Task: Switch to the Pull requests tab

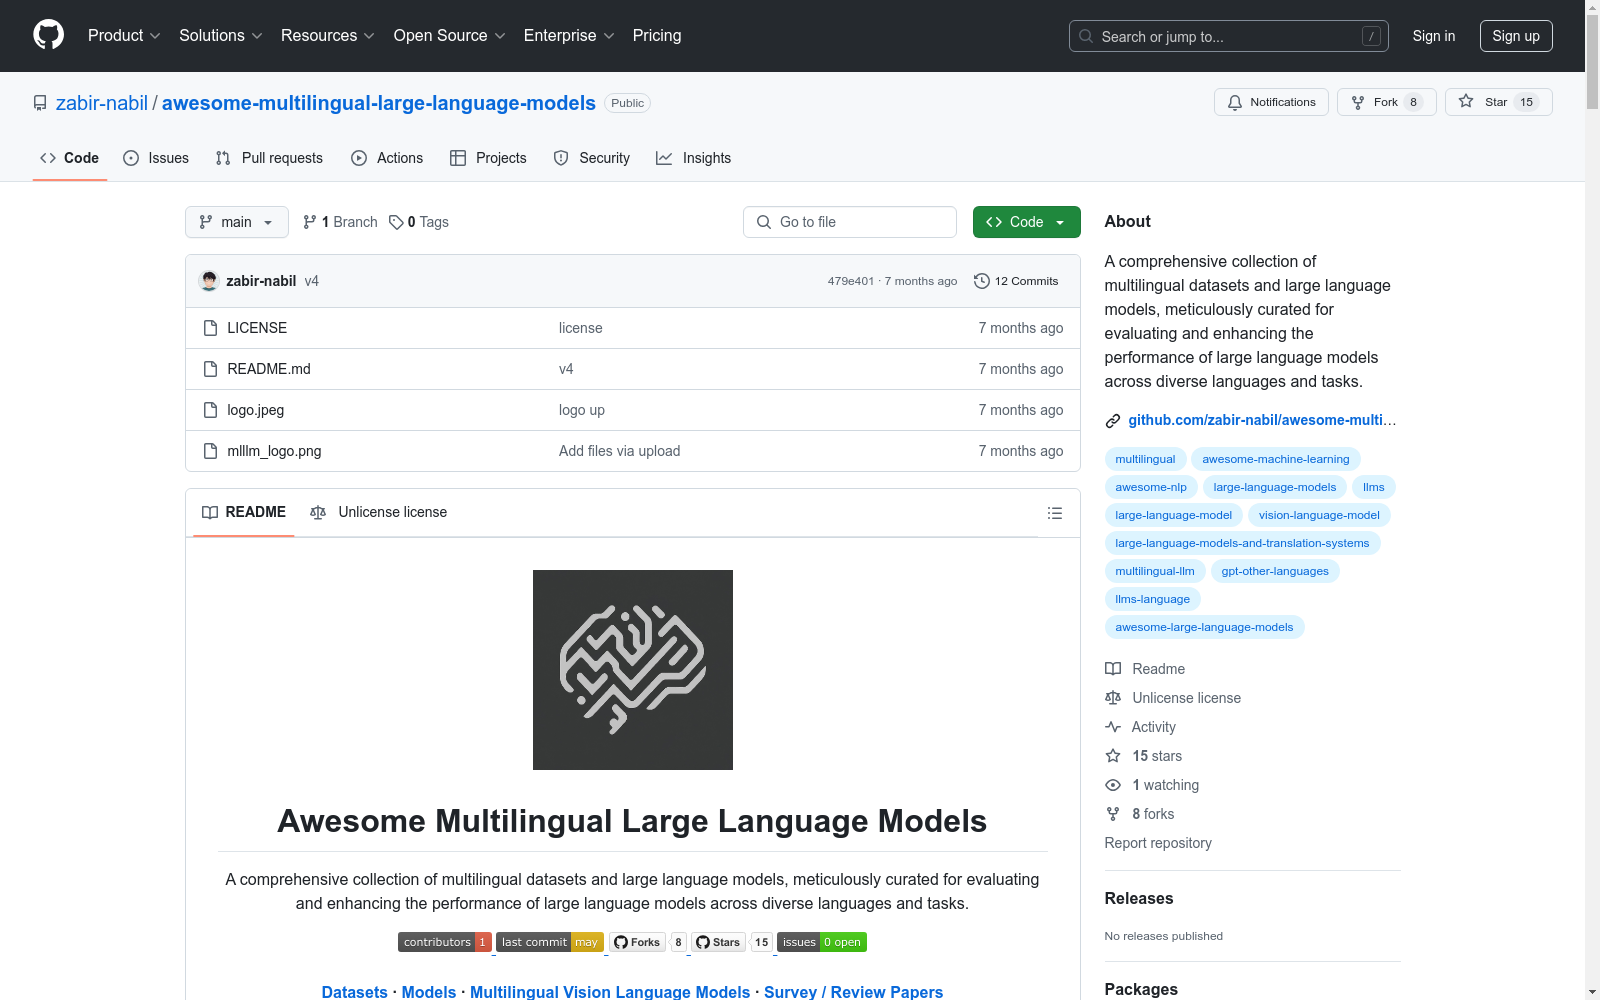Action: [x=269, y=158]
